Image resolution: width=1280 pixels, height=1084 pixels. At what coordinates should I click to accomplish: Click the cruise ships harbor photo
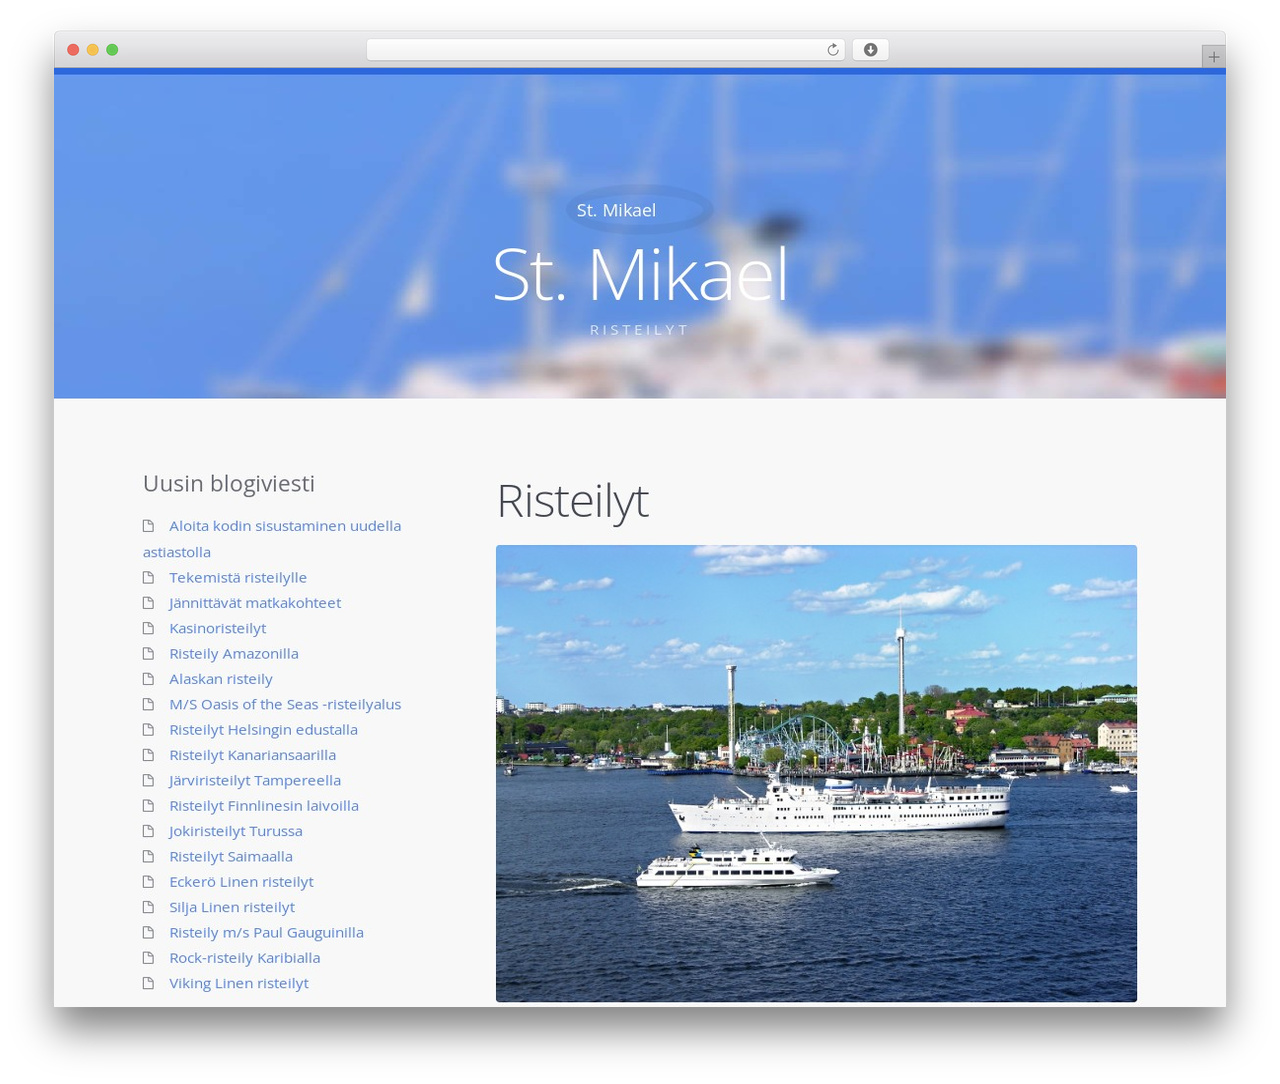pyautogui.click(x=816, y=773)
